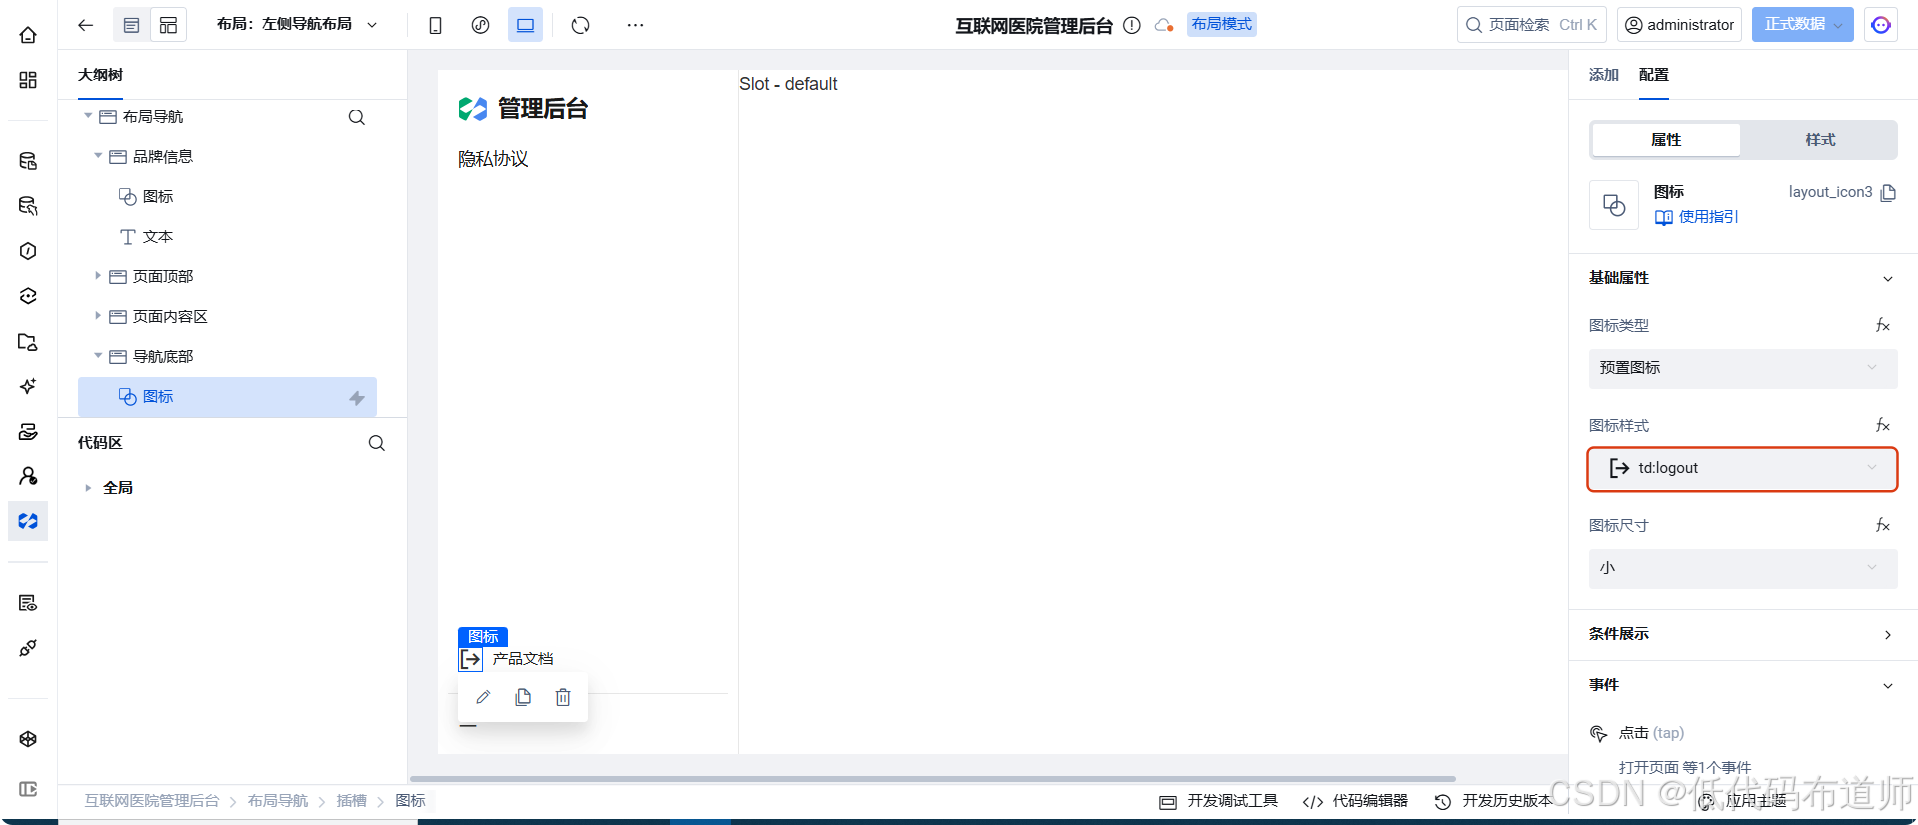Viewport: 1918px width, 825px height.
Task: Open the 正式数据 dropdown arrow
Action: coord(1838,26)
